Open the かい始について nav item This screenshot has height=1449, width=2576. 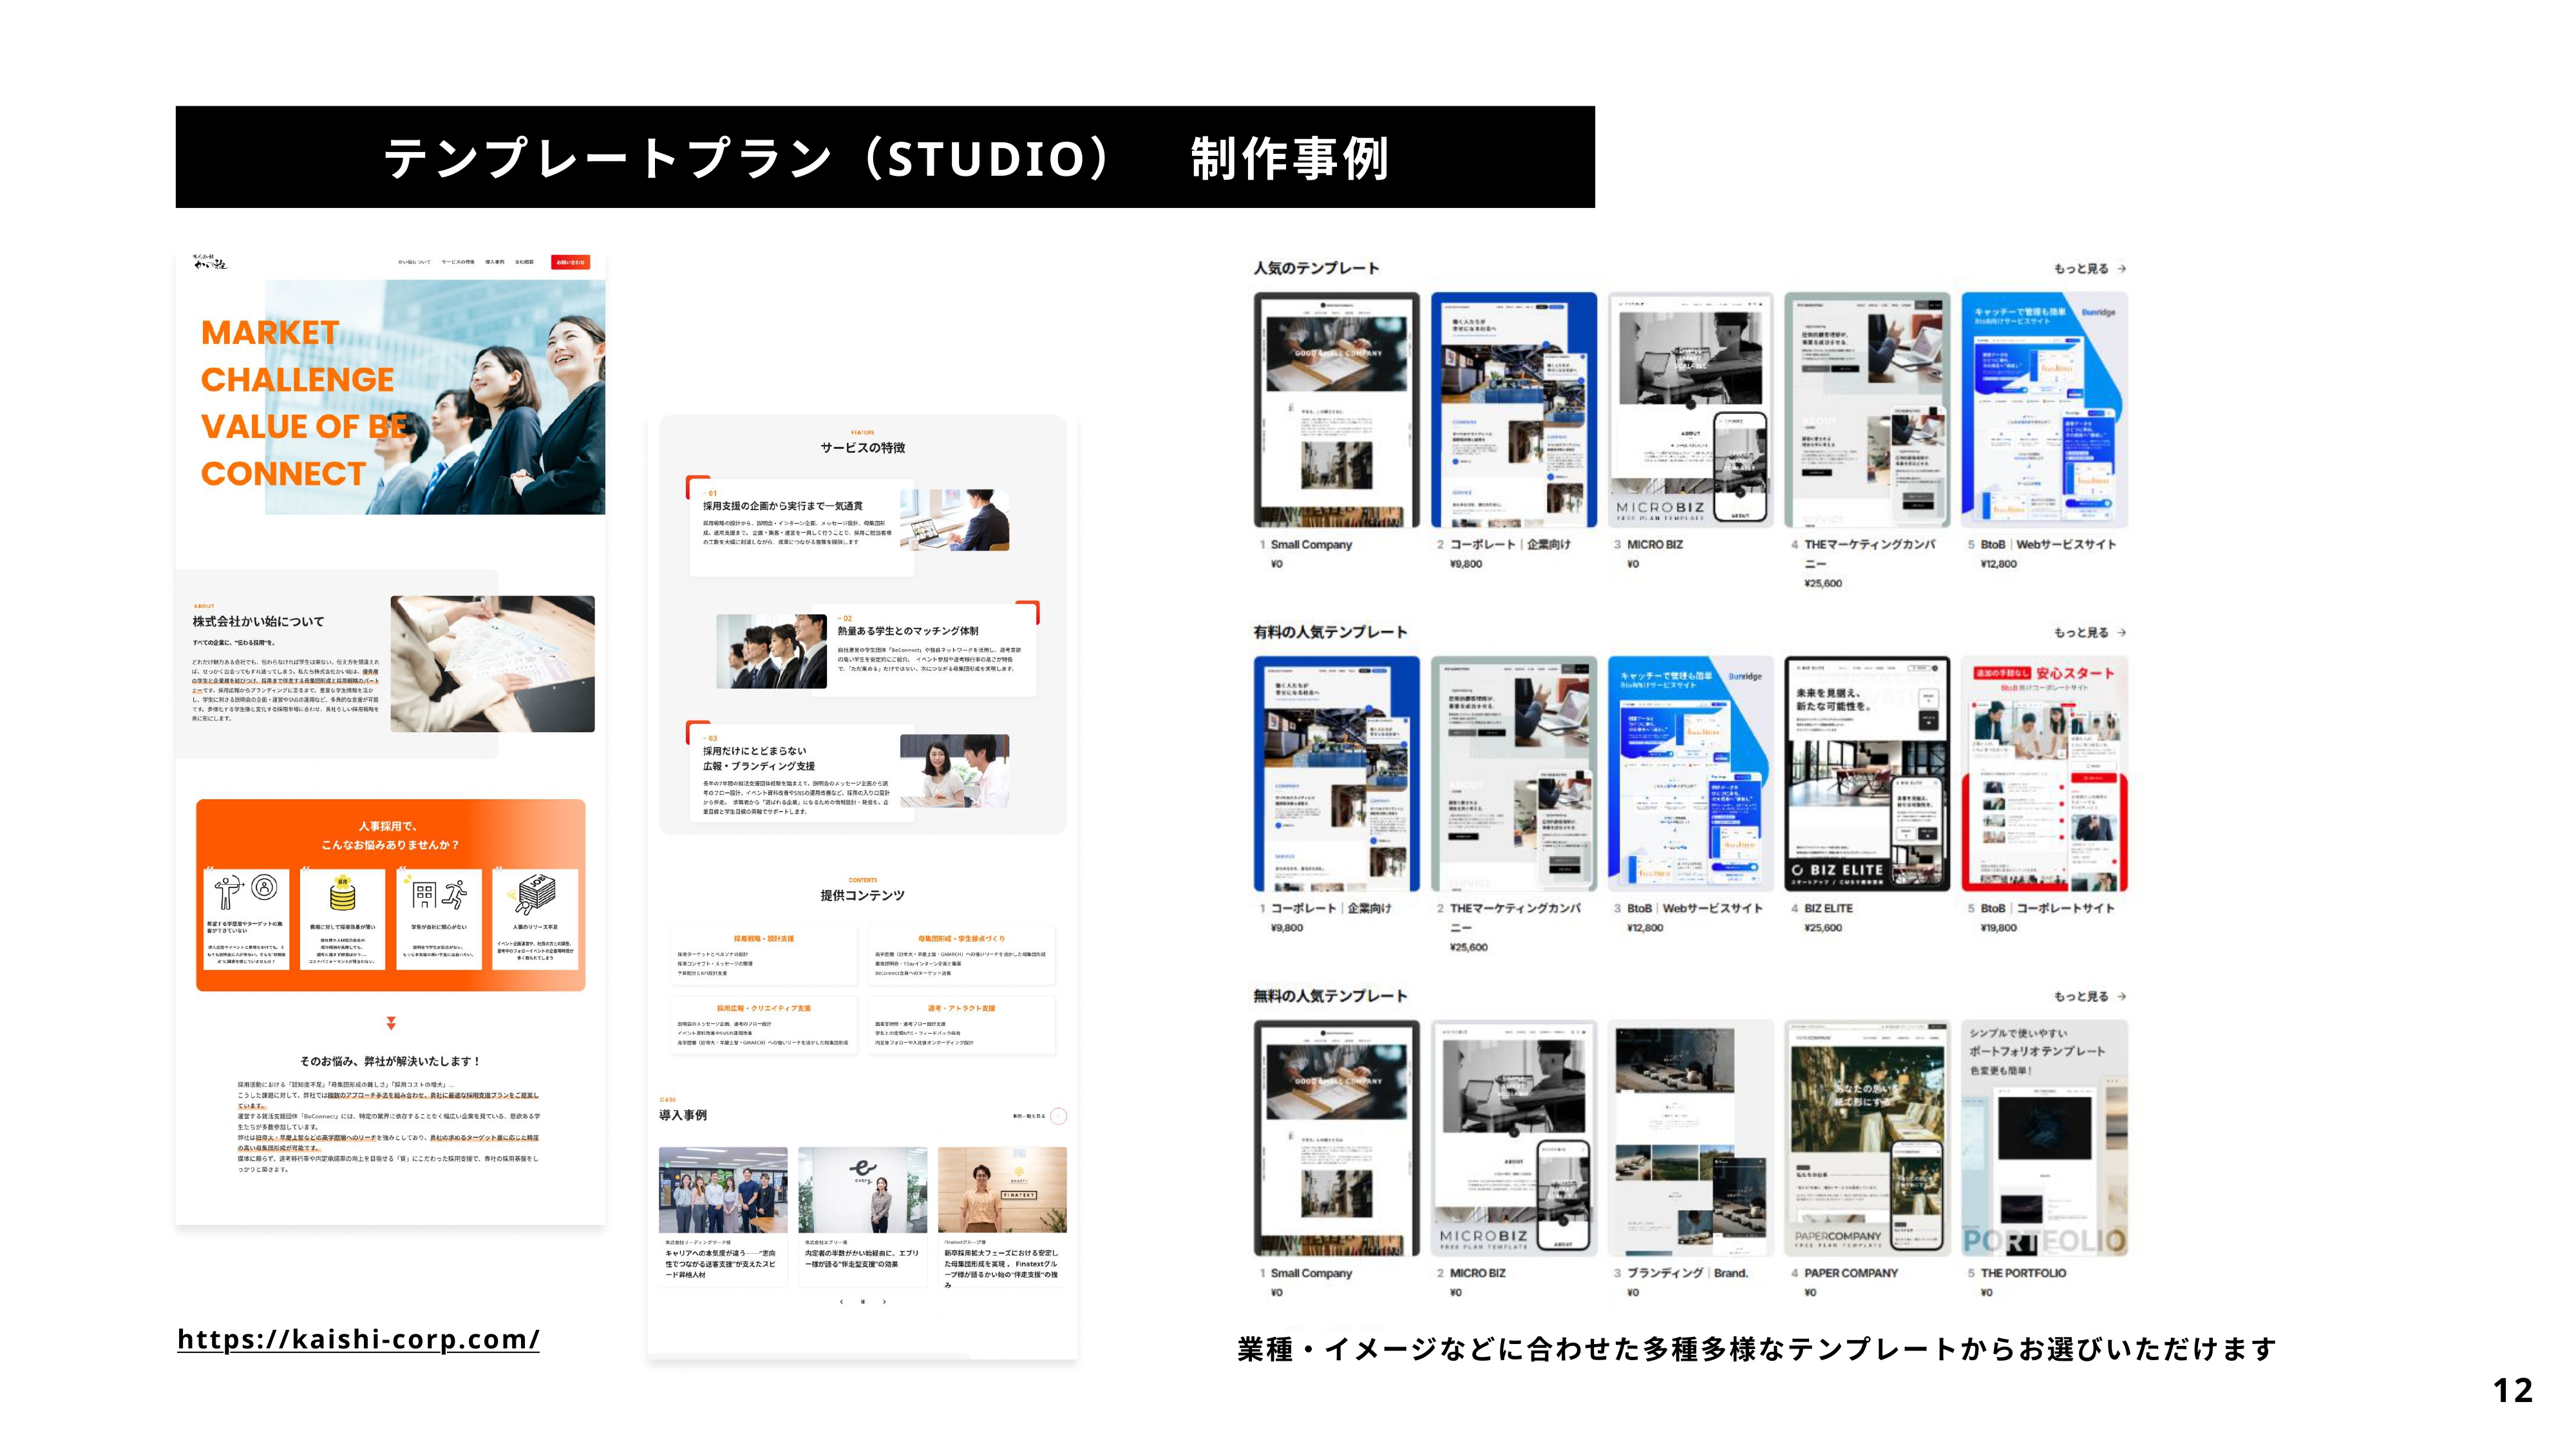pyautogui.click(x=414, y=262)
